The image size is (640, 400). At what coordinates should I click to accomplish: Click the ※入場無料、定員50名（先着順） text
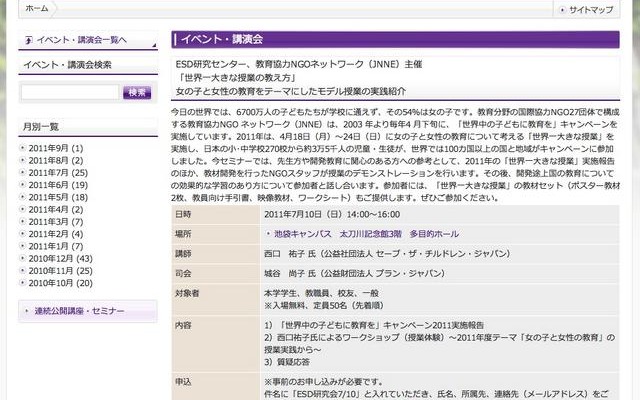(324, 305)
